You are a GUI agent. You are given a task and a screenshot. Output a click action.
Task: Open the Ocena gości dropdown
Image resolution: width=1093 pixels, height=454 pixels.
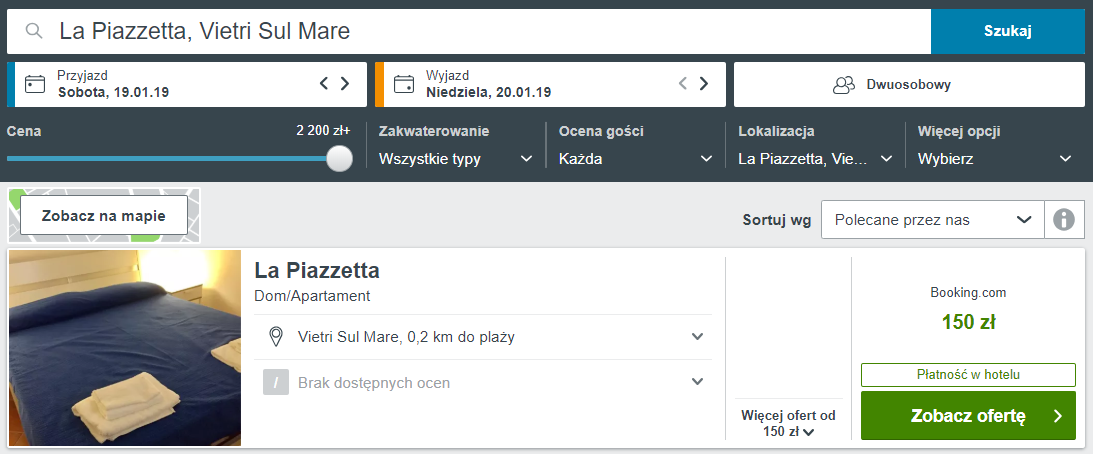click(636, 158)
